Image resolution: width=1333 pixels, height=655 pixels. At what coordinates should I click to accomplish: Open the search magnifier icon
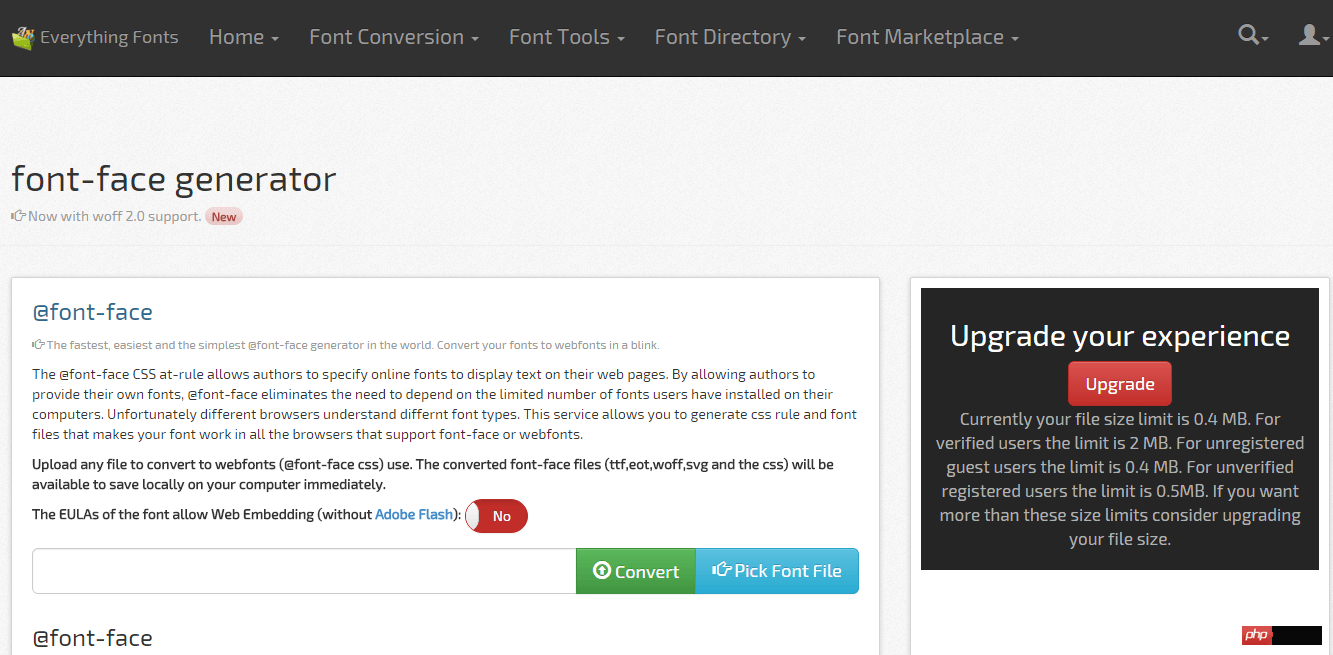1253,35
